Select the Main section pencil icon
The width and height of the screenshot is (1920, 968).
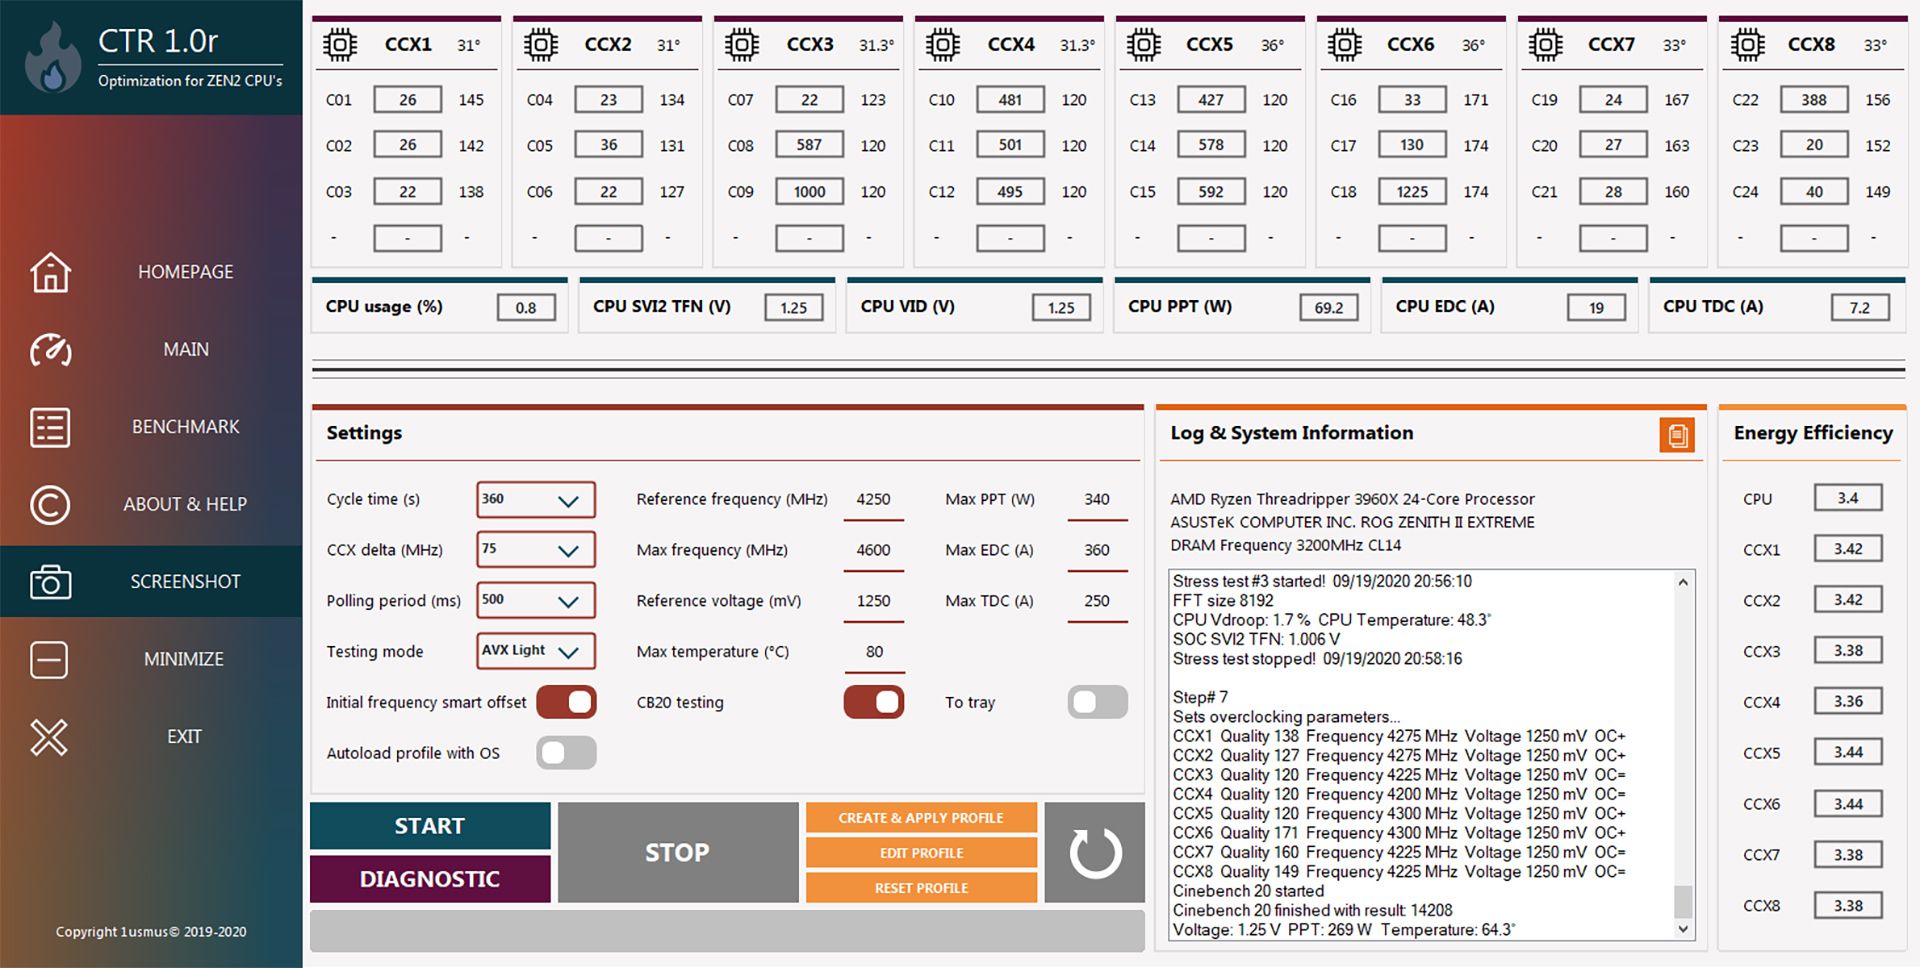click(48, 350)
